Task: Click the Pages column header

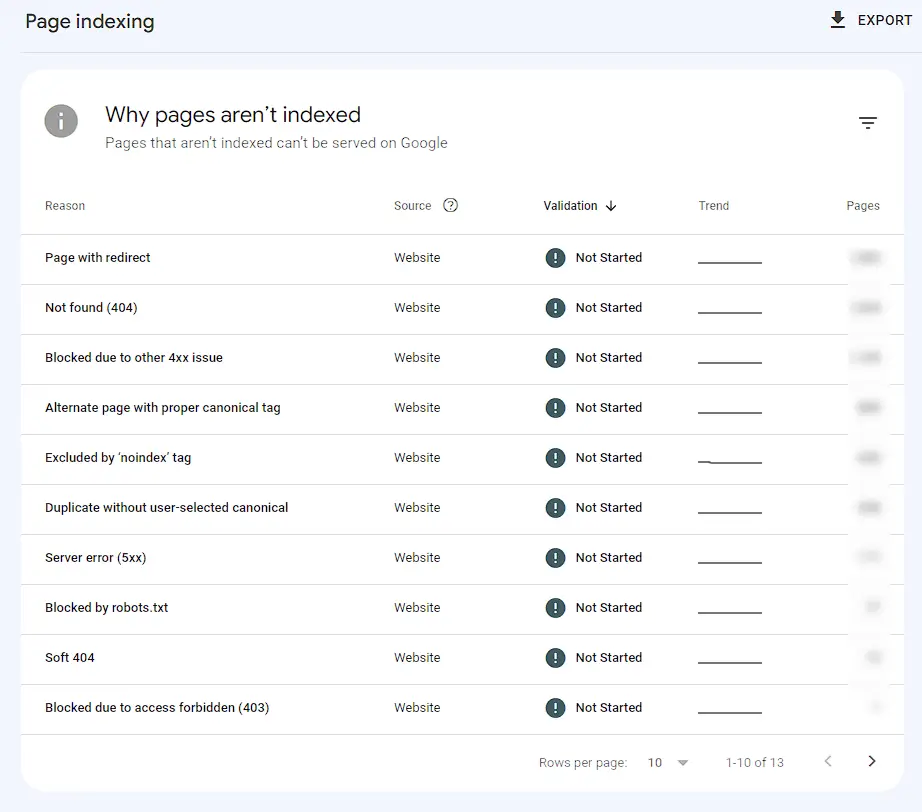Action: point(863,206)
